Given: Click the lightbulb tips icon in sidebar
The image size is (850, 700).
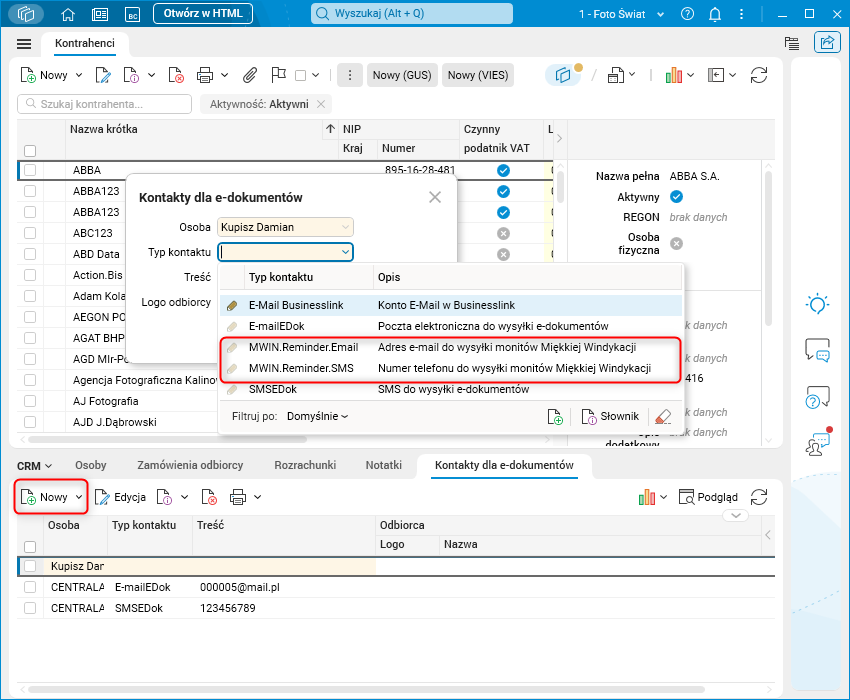Looking at the screenshot, I should click(817, 304).
